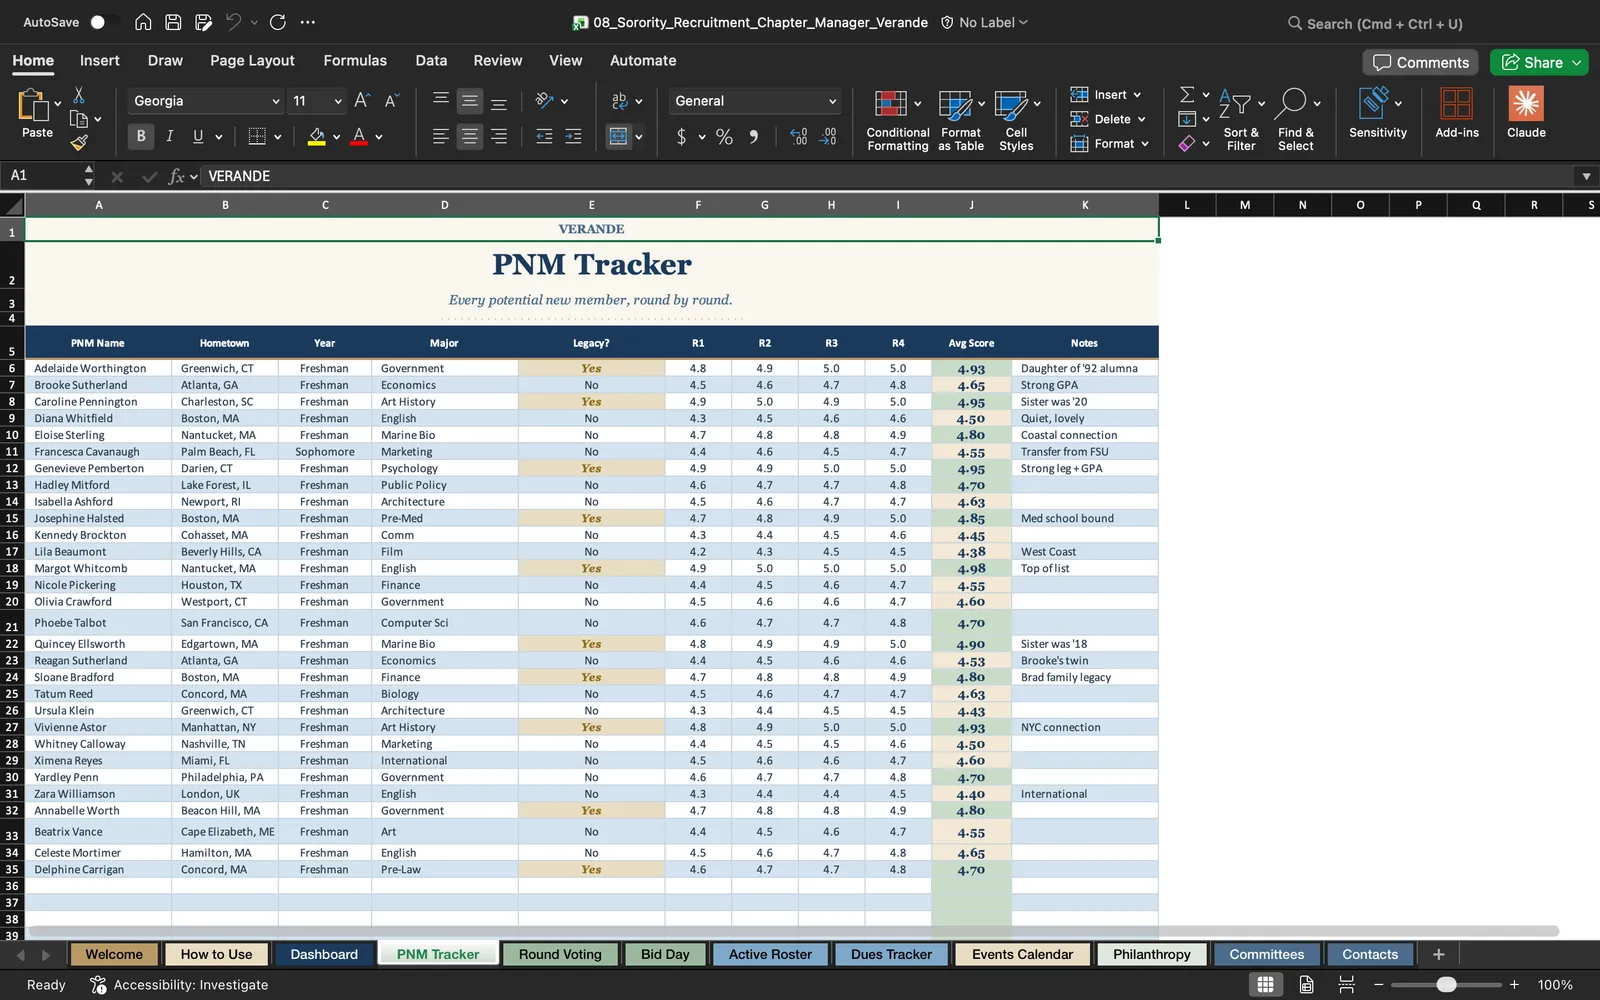Apply Italic formatting
1600x1000 pixels.
pos(169,136)
